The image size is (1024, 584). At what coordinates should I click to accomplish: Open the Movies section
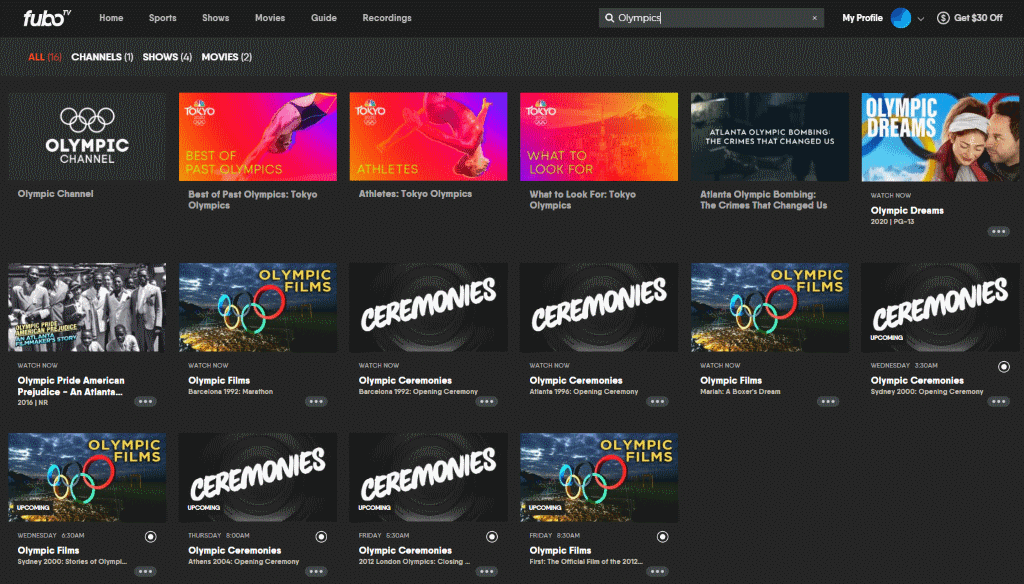coord(270,18)
